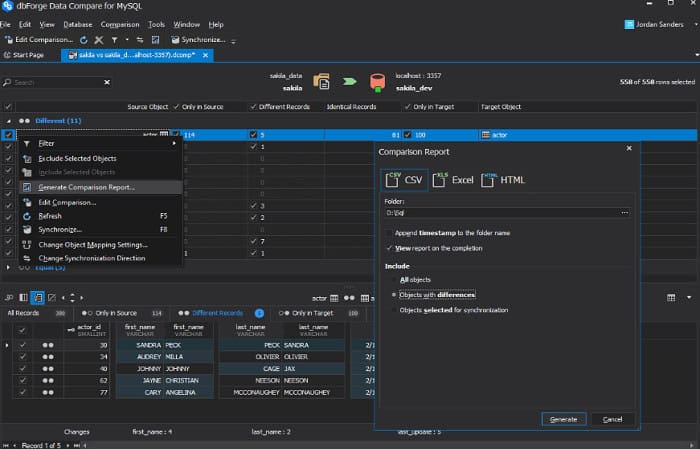Select the CSV report format

click(x=404, y=180)
